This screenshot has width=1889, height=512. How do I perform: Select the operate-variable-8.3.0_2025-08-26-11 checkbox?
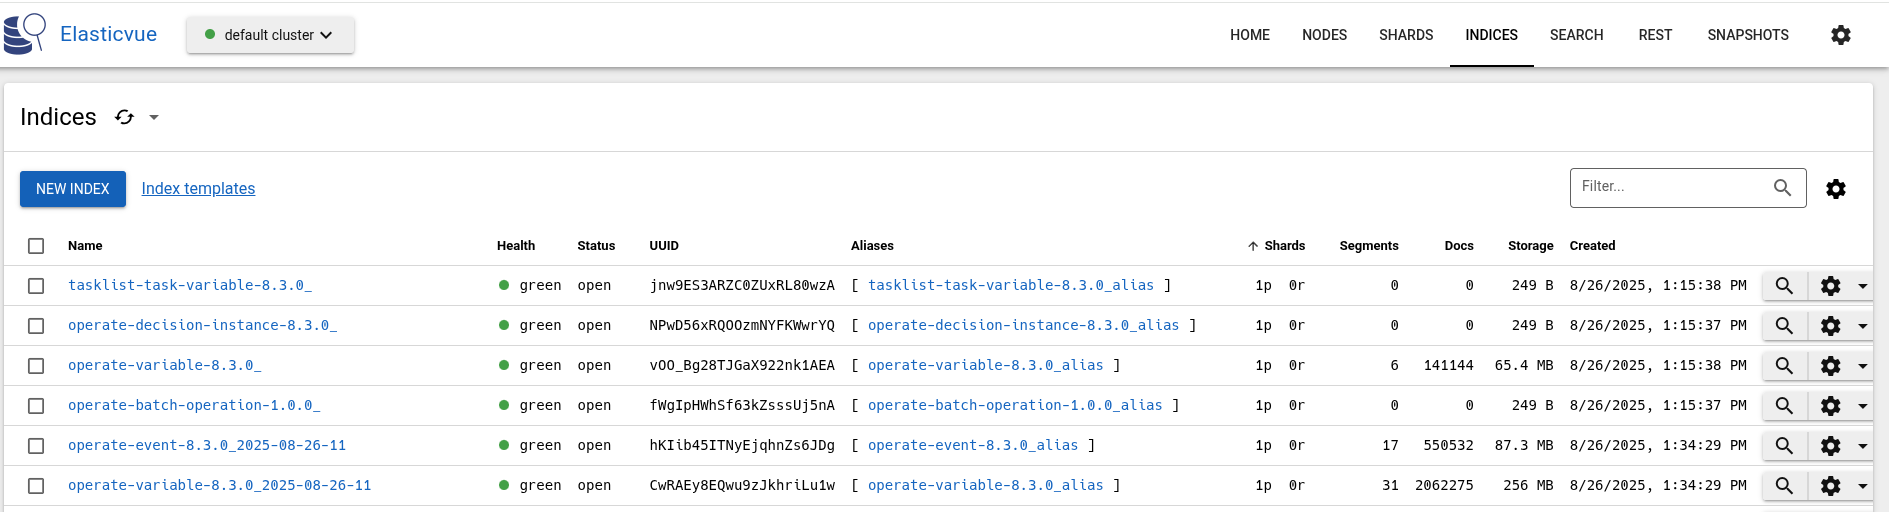coord(36,486)
